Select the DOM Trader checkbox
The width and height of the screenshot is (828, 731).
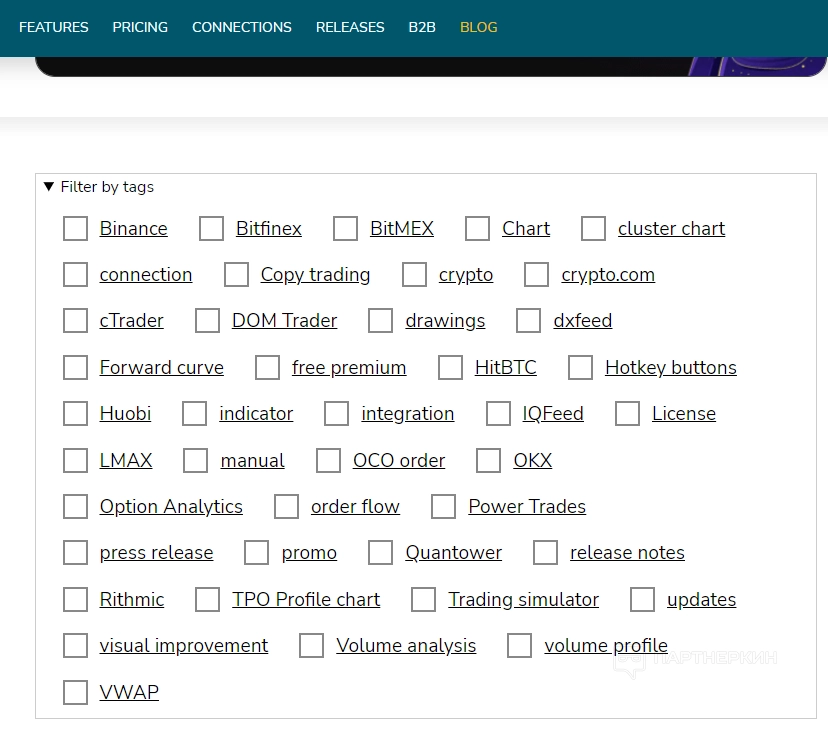208,321
